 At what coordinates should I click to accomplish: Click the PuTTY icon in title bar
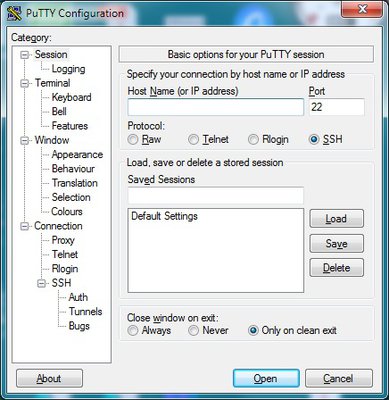tap(14, 13)
